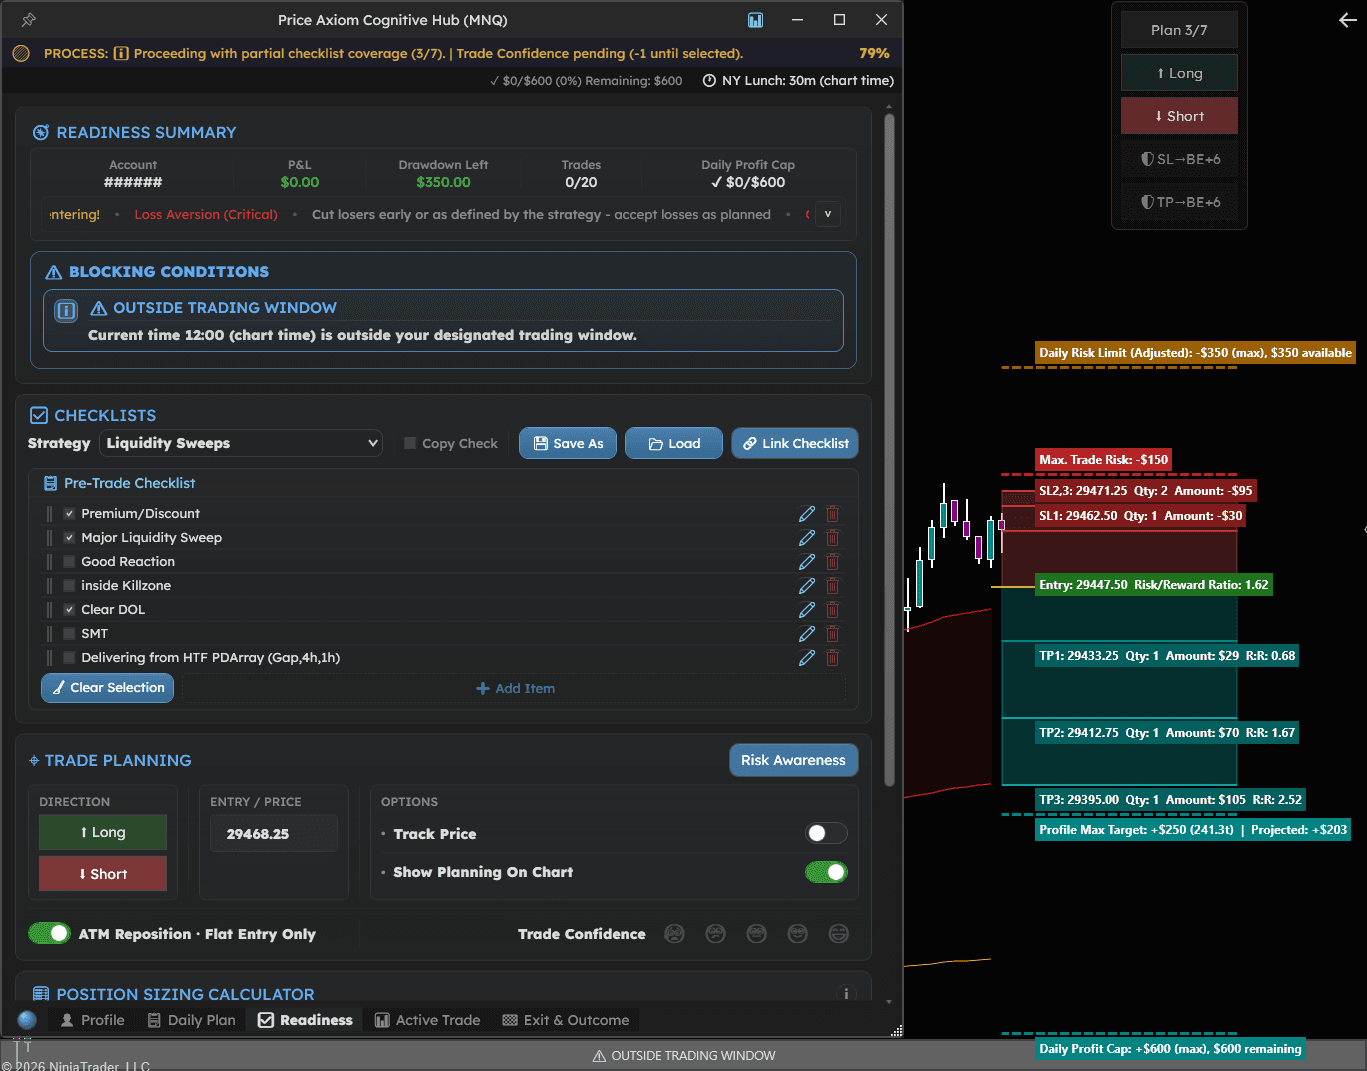Click the Save As button

tap(568, 443)
